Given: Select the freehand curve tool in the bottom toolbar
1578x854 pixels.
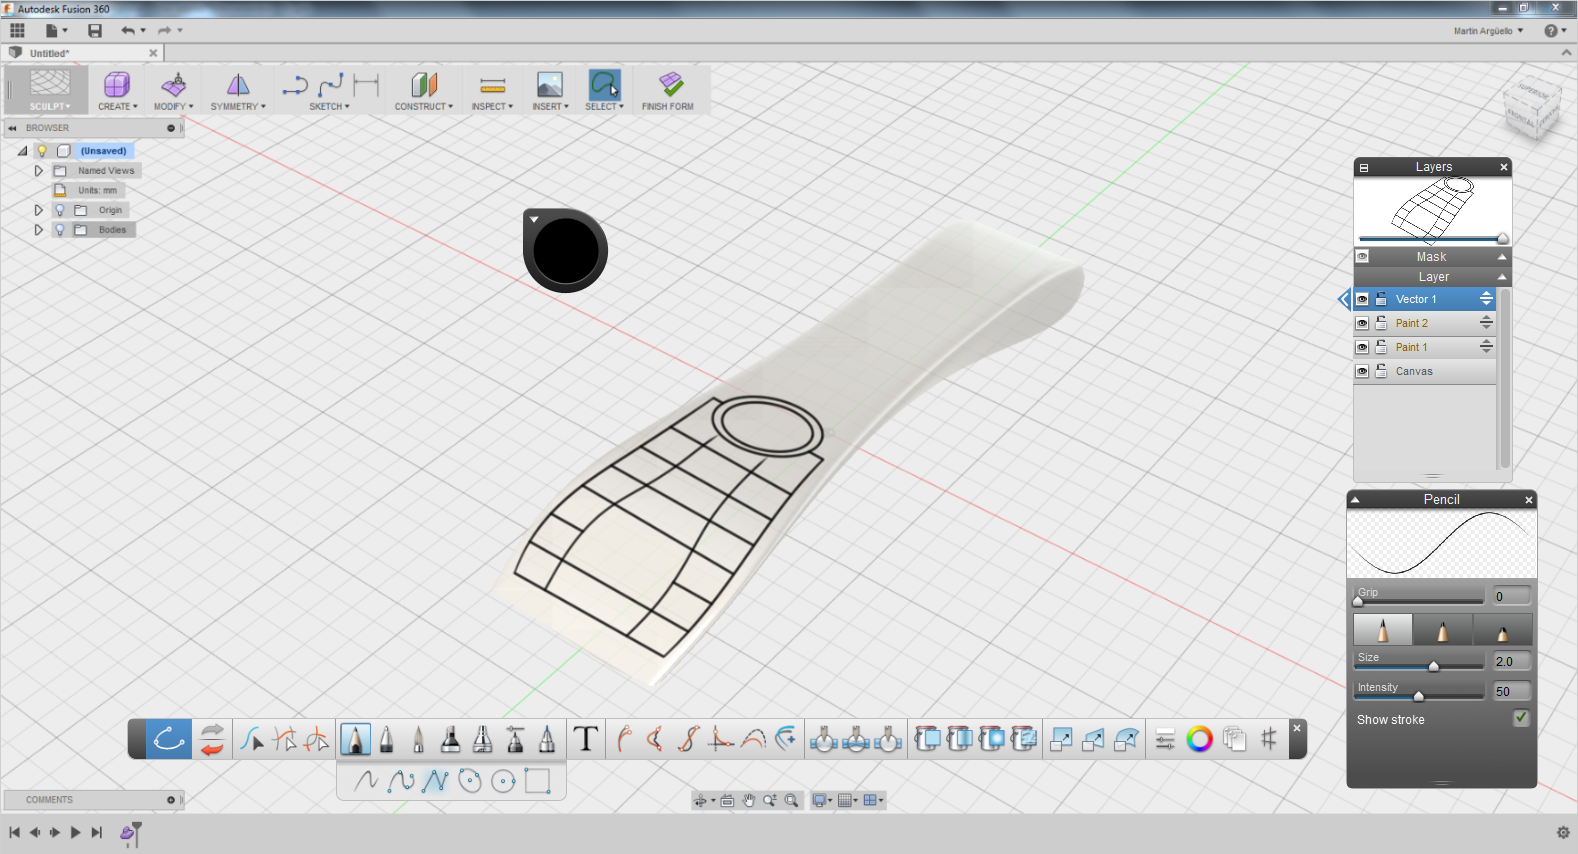Looking at the screenshot, I should point(169,740).
